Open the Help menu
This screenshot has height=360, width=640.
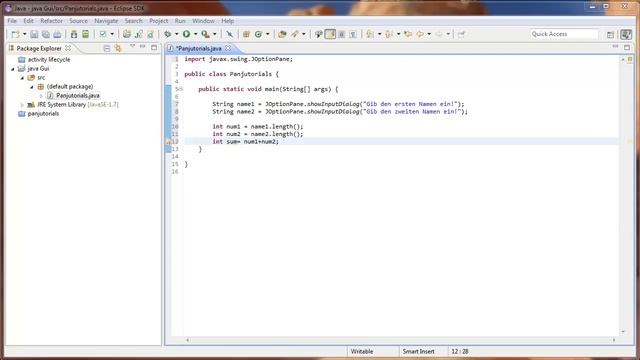click(228, 21)
